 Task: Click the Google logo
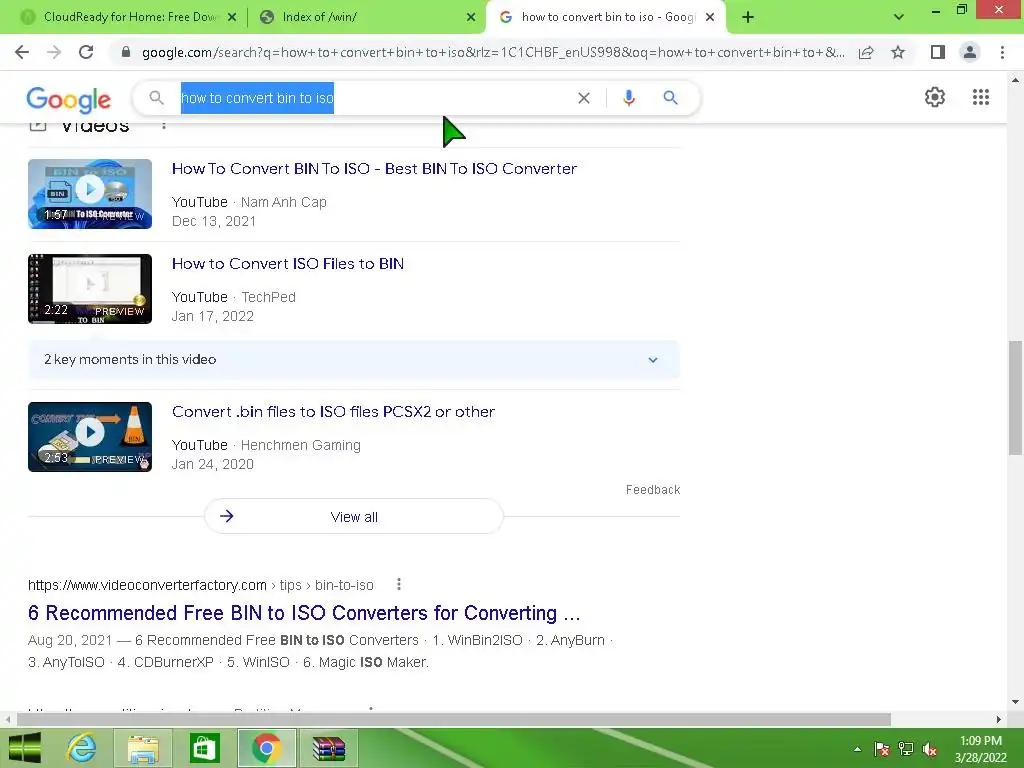pos(69,99)
